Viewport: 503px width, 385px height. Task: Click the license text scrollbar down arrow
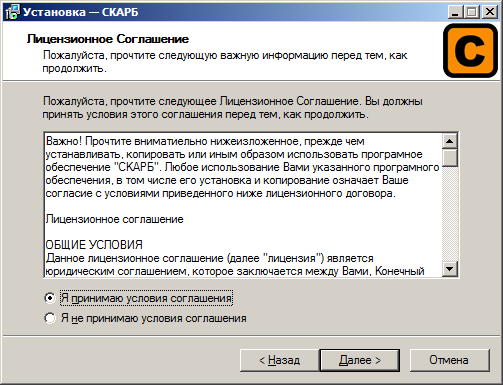(x=450, y=268)
